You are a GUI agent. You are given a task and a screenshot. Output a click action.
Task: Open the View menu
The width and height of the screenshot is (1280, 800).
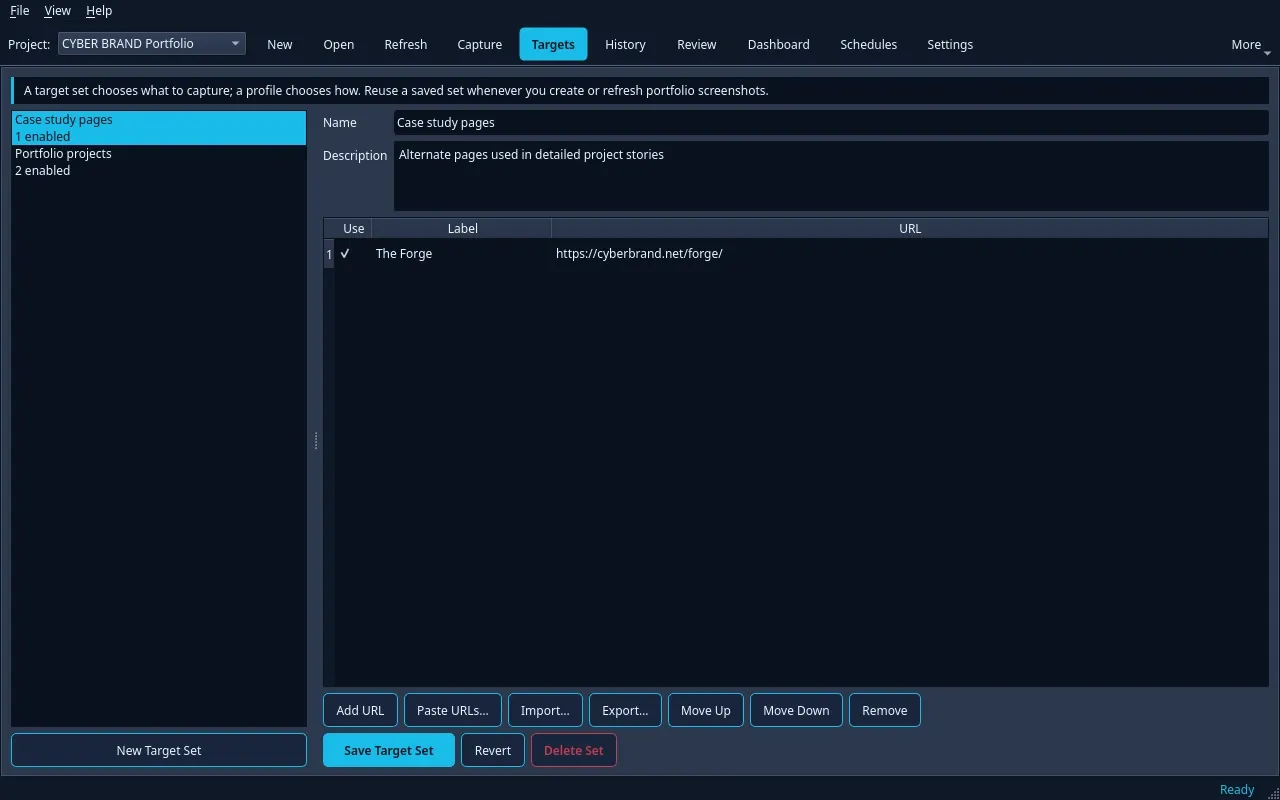[x=57, y=11]
